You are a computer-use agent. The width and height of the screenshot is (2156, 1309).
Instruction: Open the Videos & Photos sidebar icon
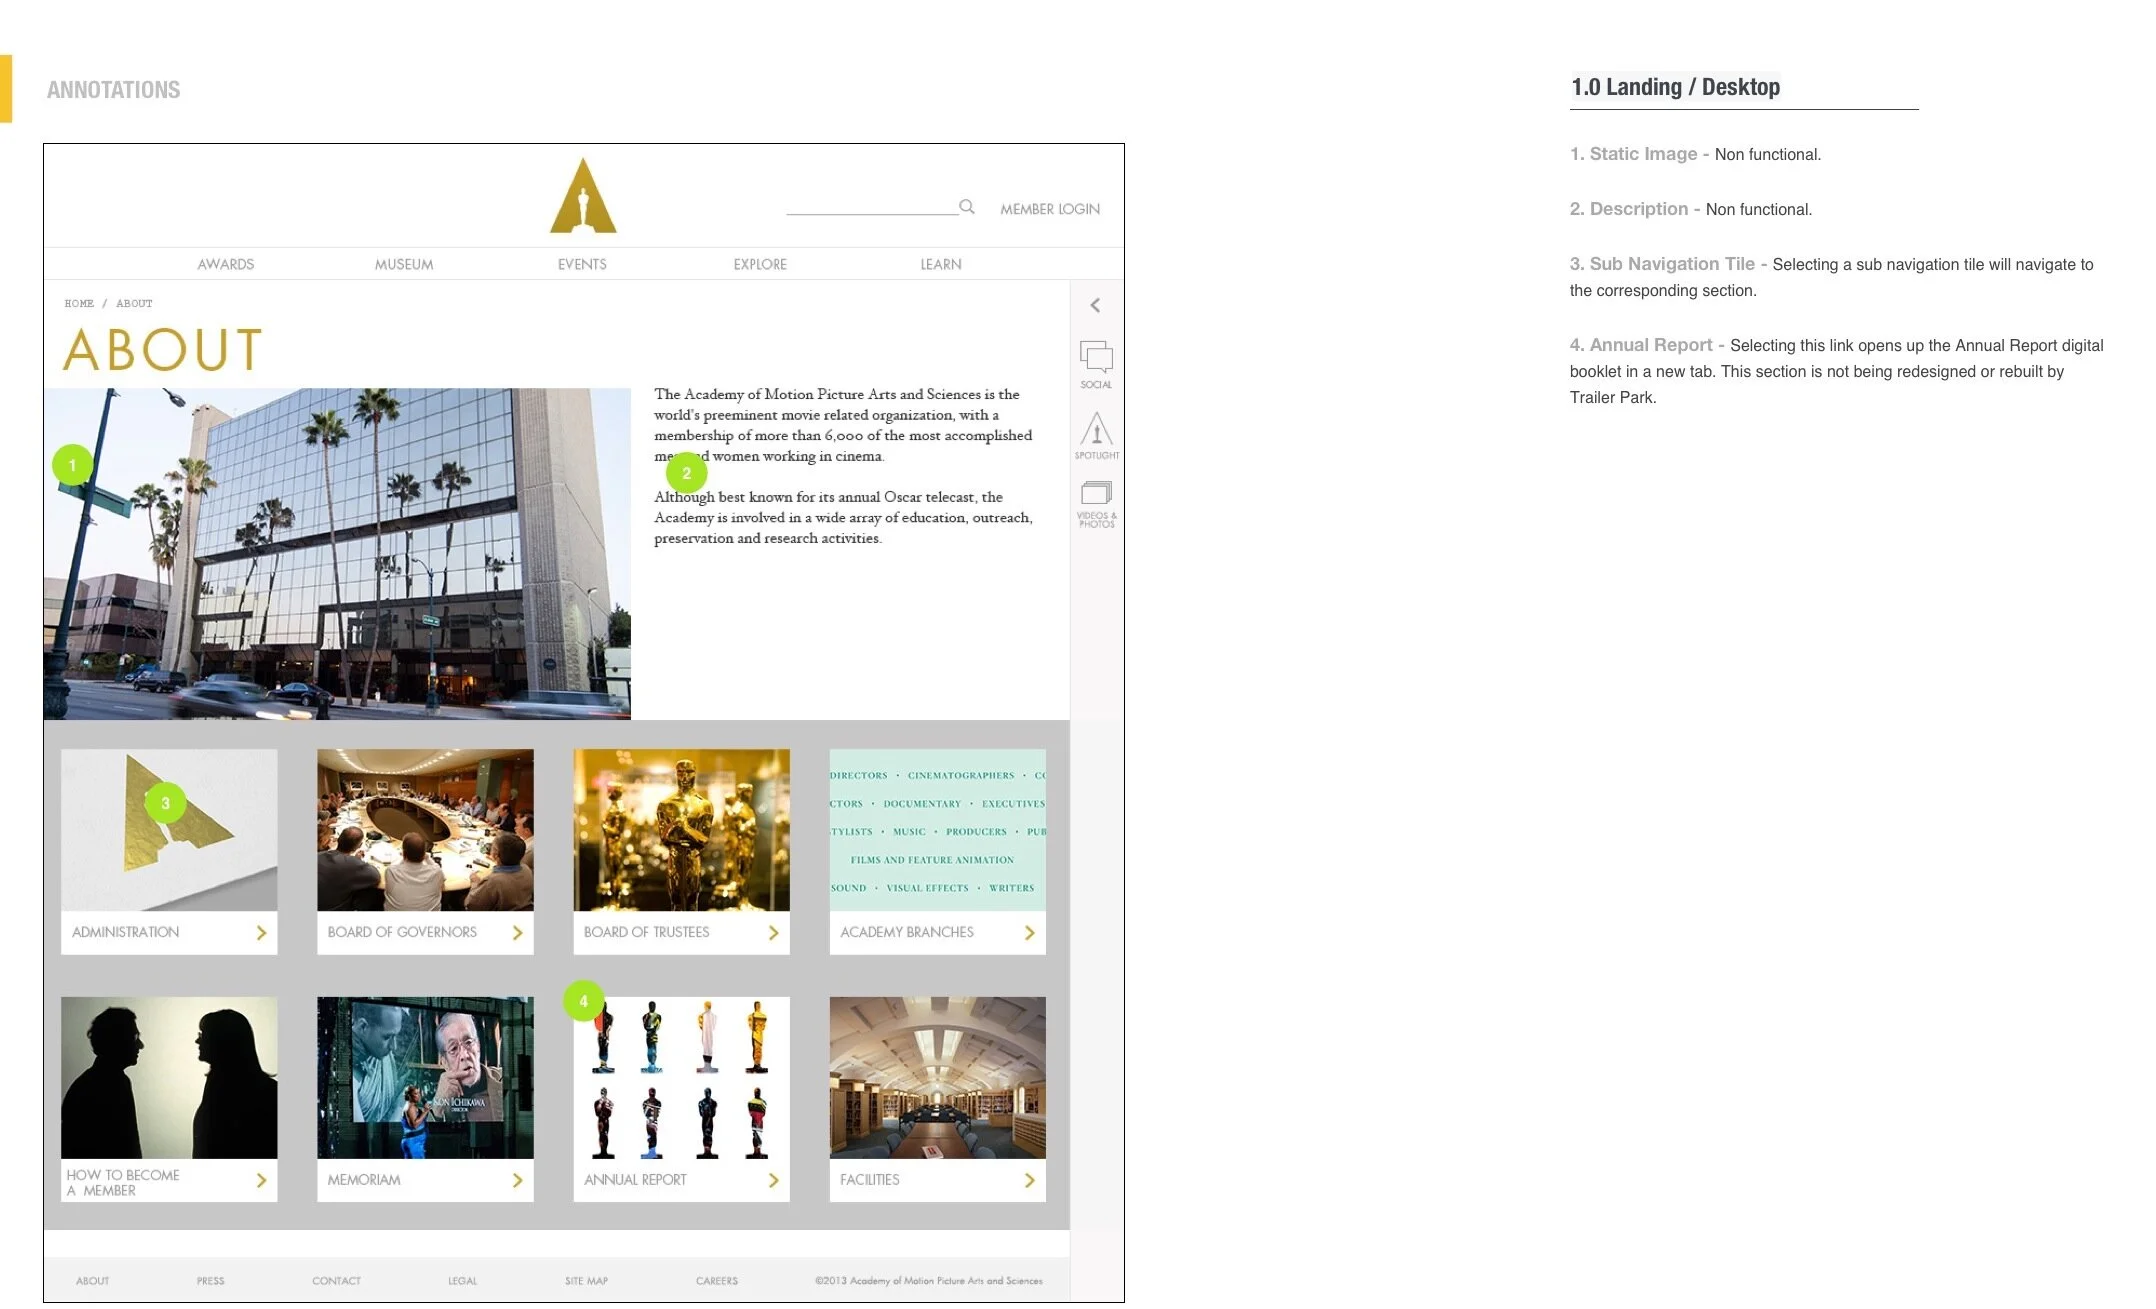pos(1097,504)
